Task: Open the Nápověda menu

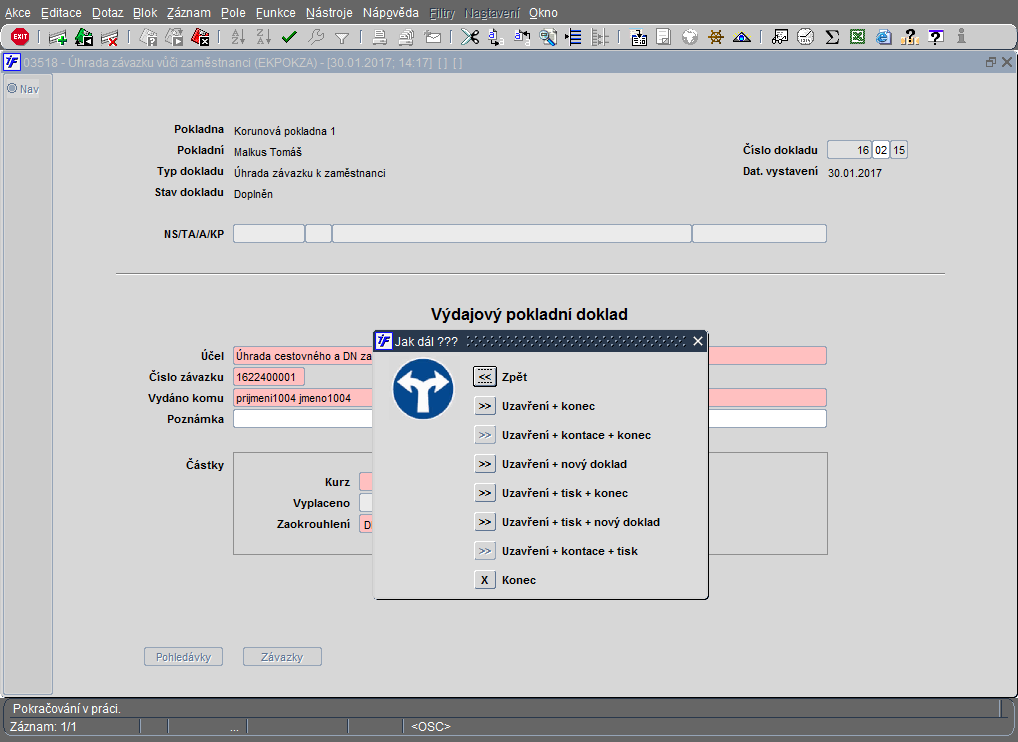Action: [x=391, y=13]
